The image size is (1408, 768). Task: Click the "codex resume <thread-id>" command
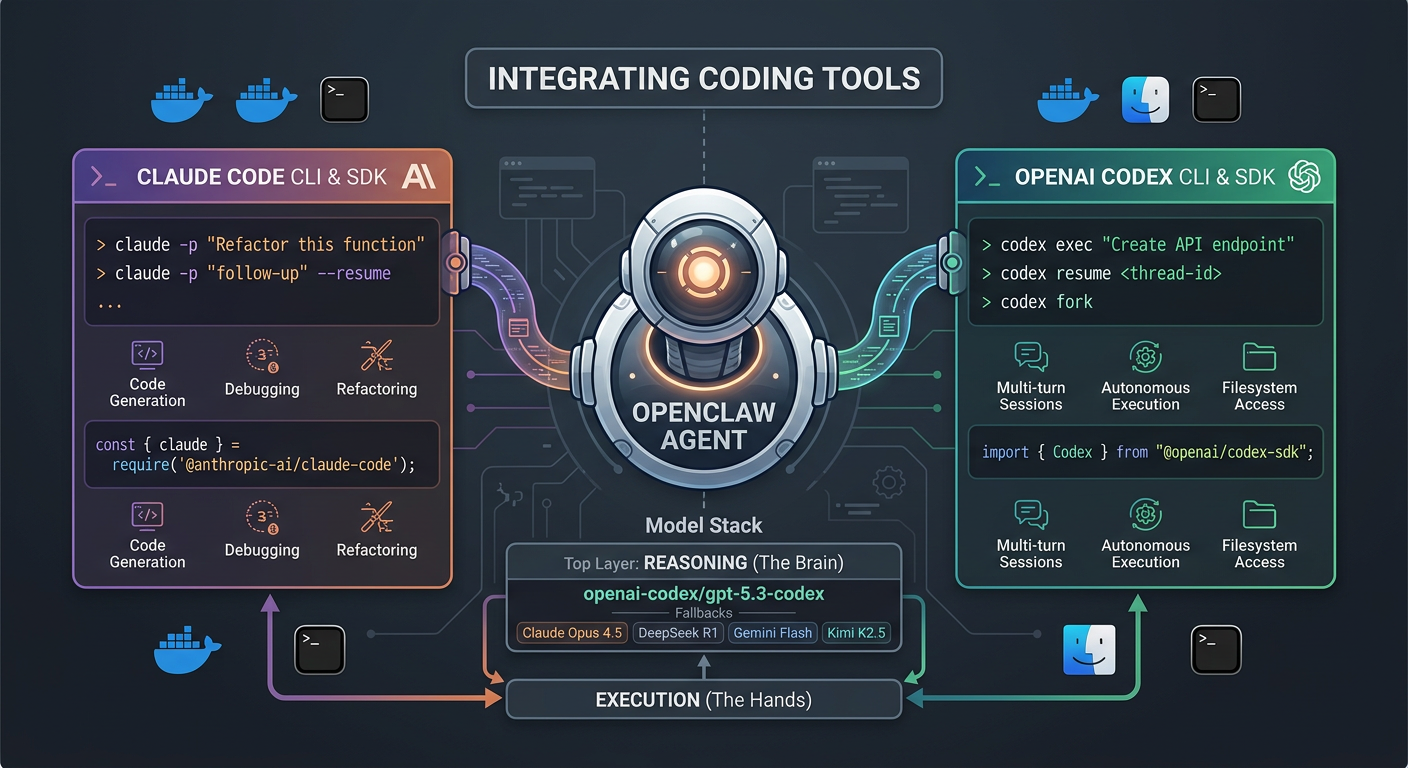1102,273
